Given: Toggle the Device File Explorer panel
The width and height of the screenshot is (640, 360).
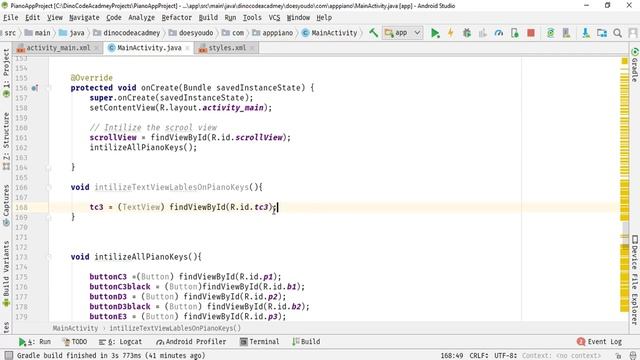Looking at the screenshot, I should point(635,280).
